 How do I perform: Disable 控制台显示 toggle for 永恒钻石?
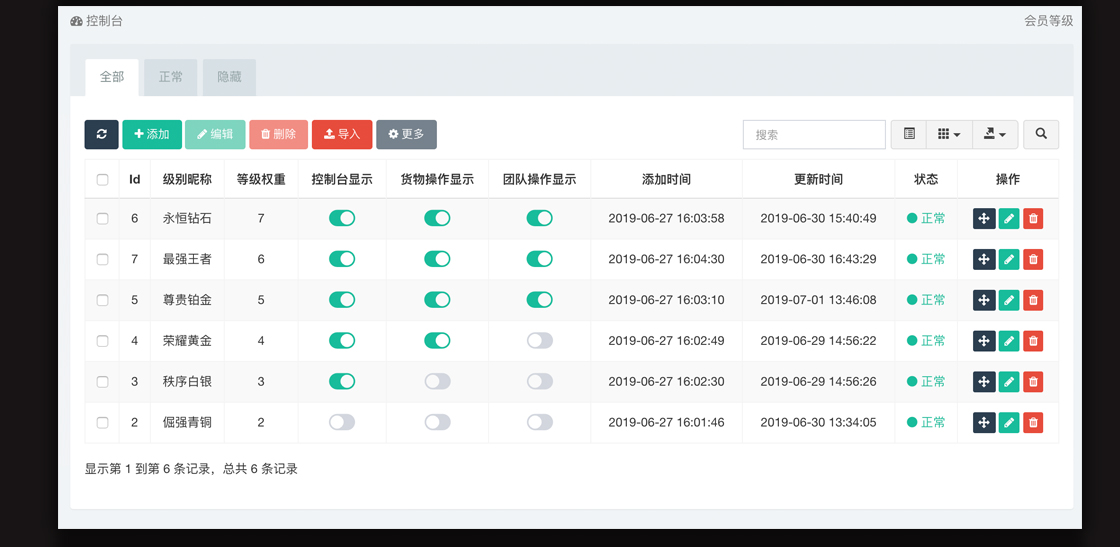point(342,218)
